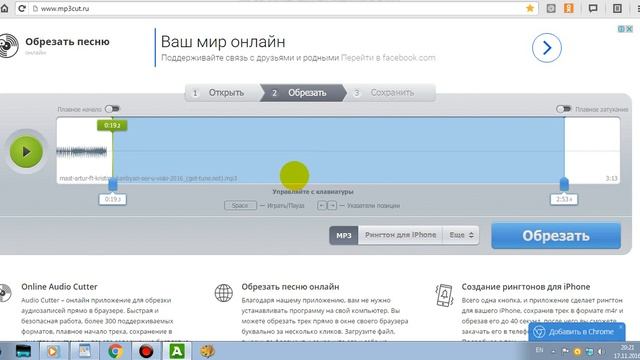This screenshot has width=640, height=360.
Task: Click the ringing phone icon for iPhone ringtones
Action: click(x=444, y=296)
